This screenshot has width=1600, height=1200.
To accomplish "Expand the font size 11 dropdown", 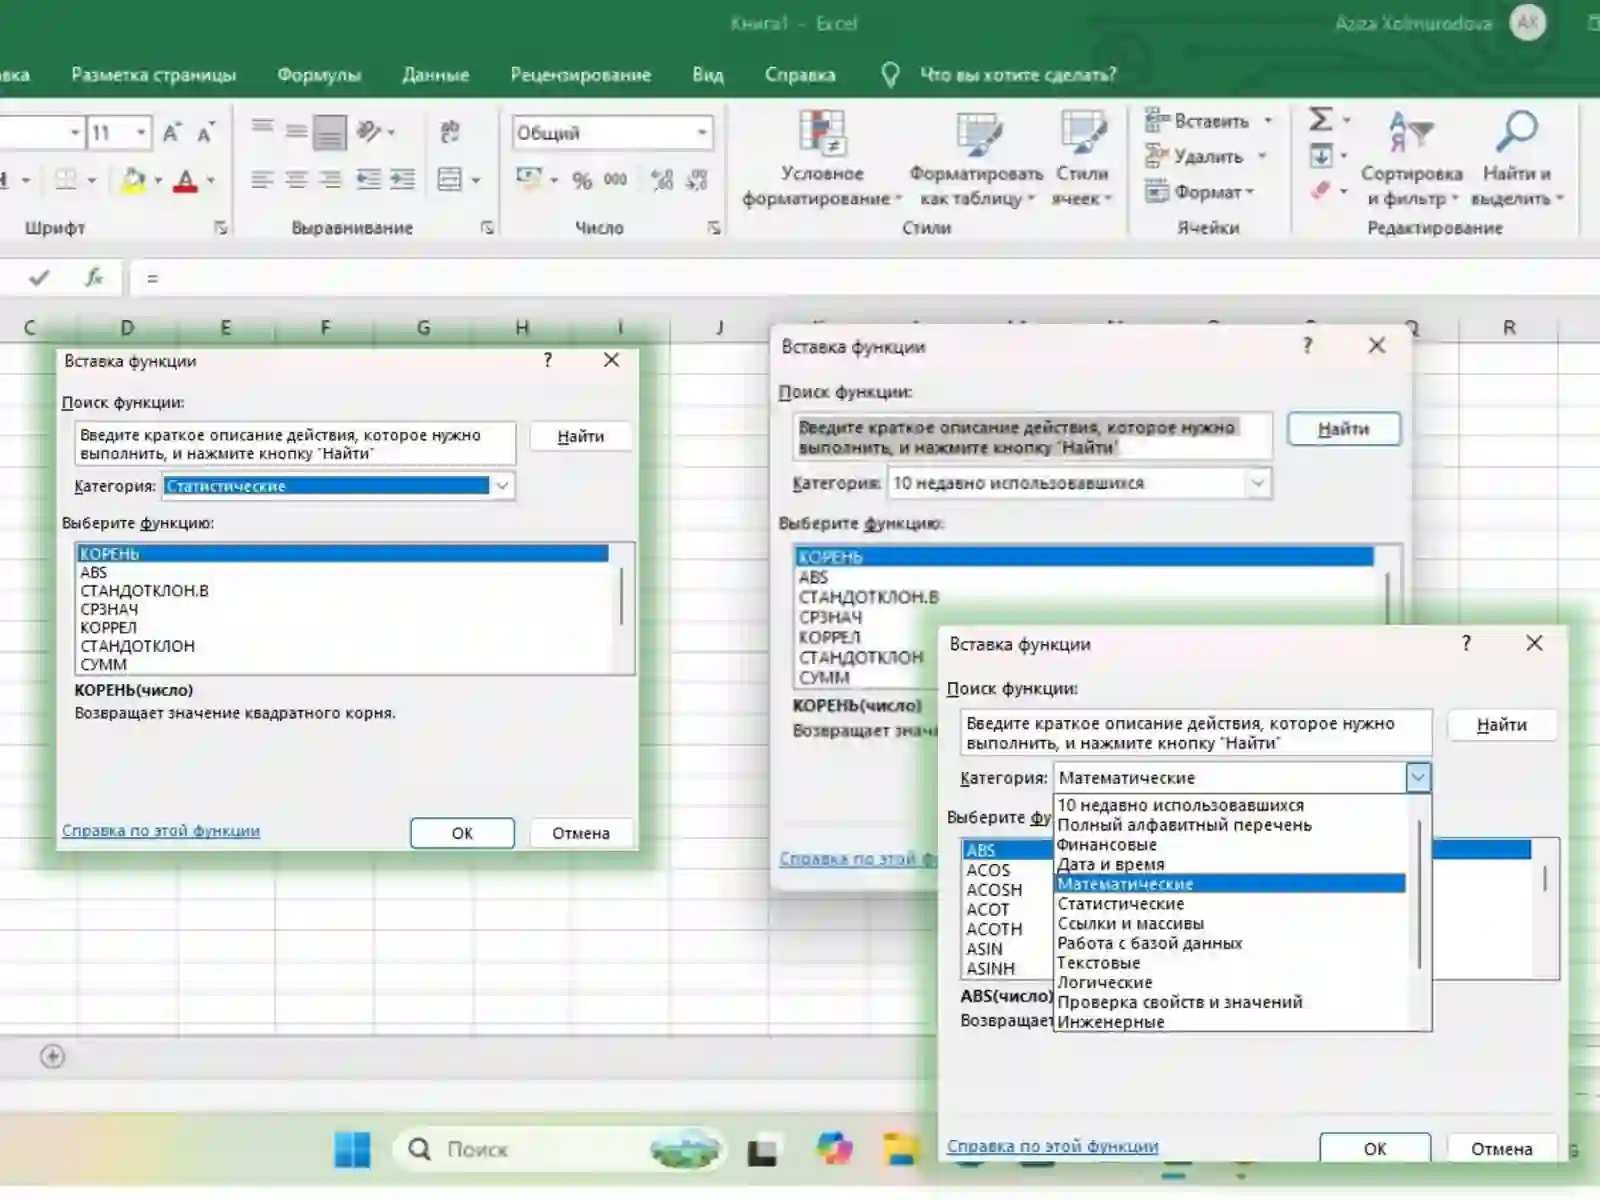I will [142, 132].
